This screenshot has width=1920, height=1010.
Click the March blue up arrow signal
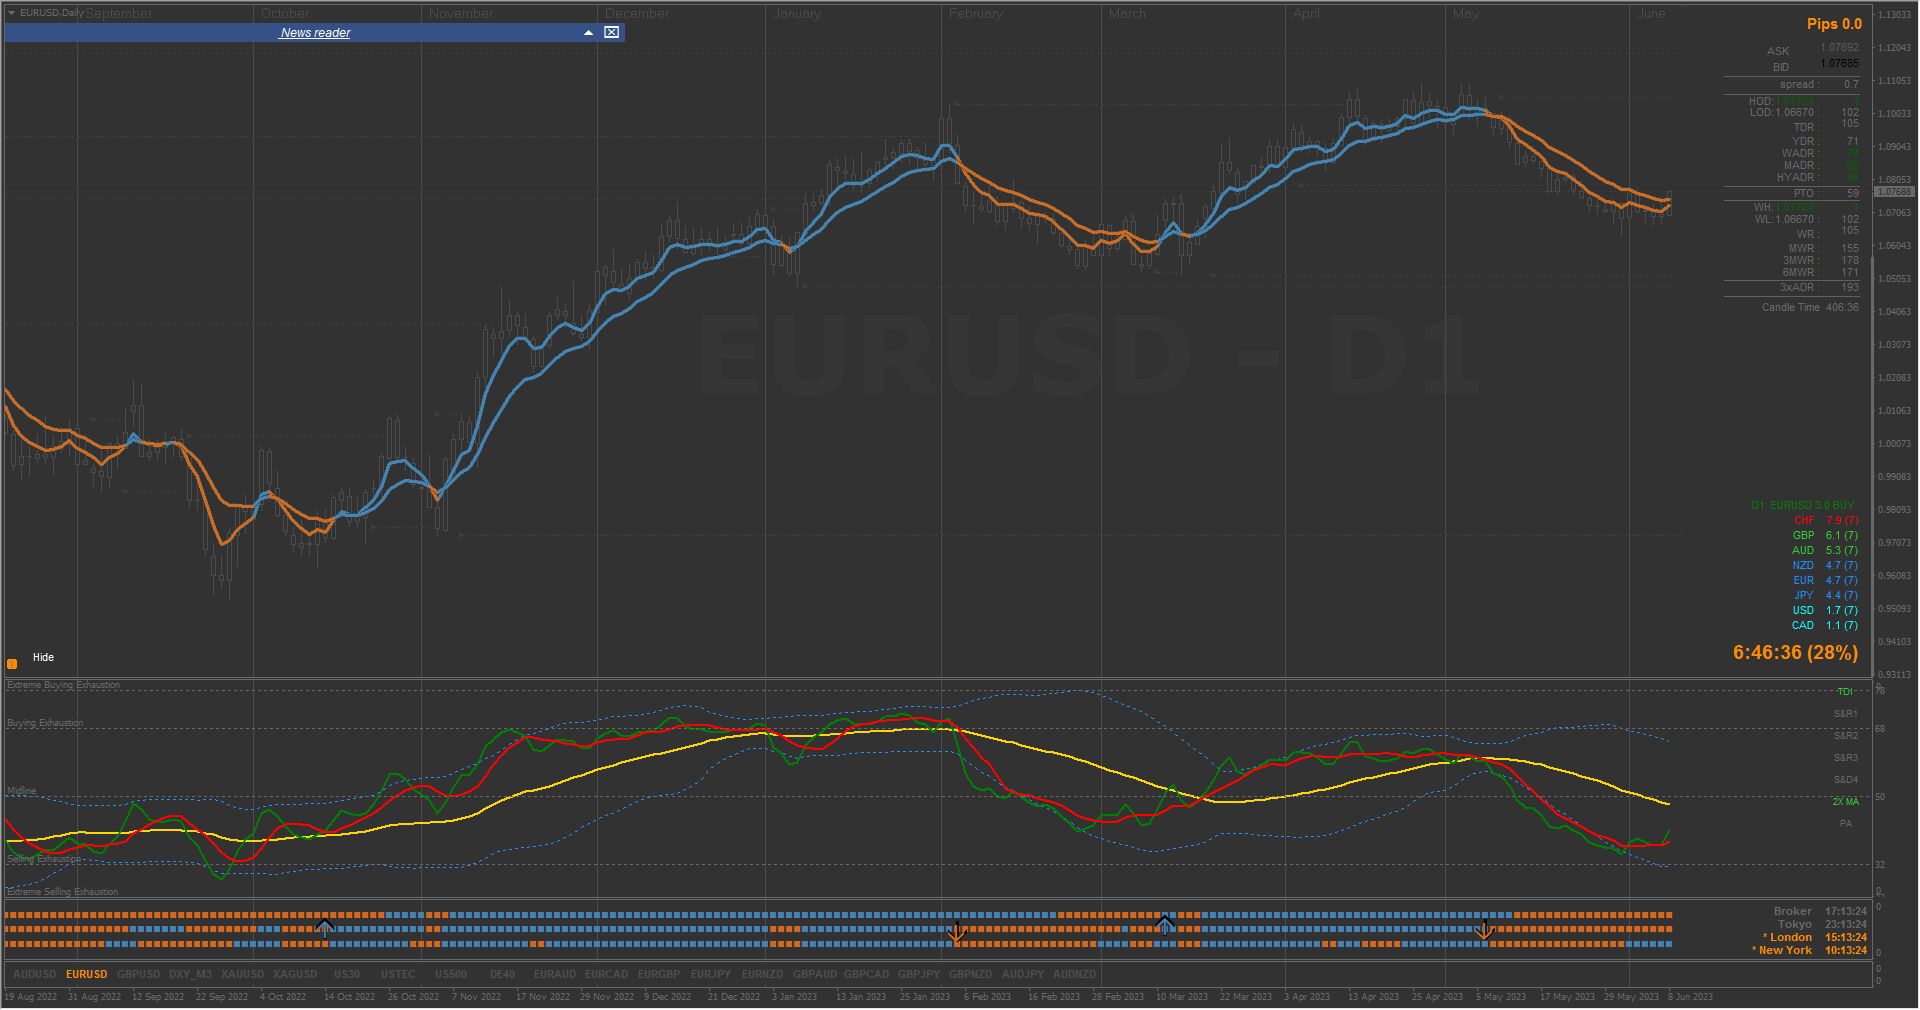point(1165,923)
